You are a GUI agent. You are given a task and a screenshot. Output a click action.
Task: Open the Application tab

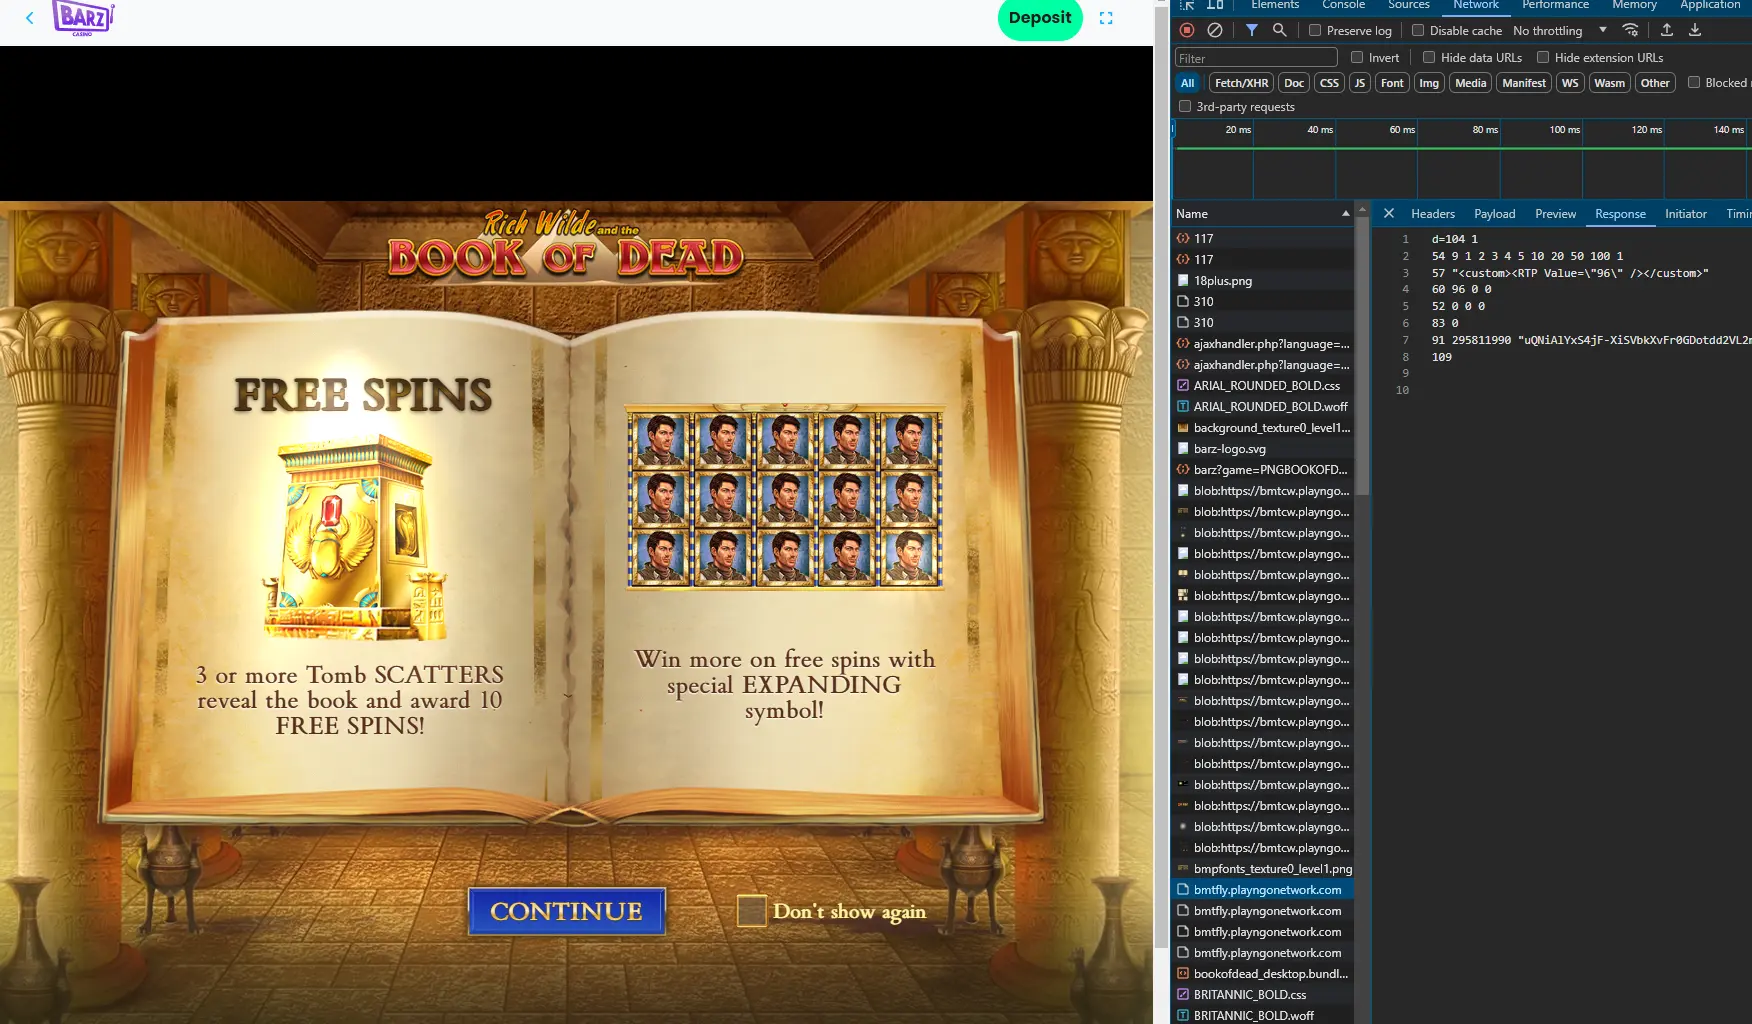click(1710, 5)
